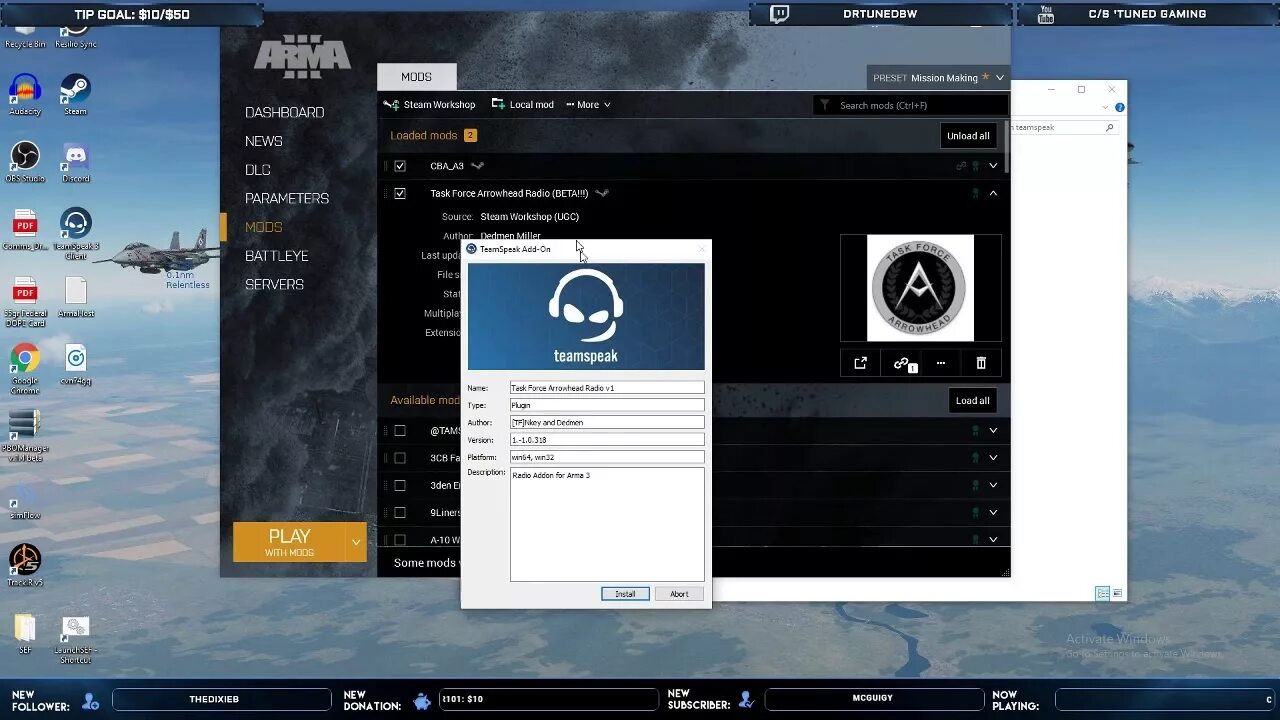
Task: Switch Explorer to large icons view
Action: coord(1118,593)
